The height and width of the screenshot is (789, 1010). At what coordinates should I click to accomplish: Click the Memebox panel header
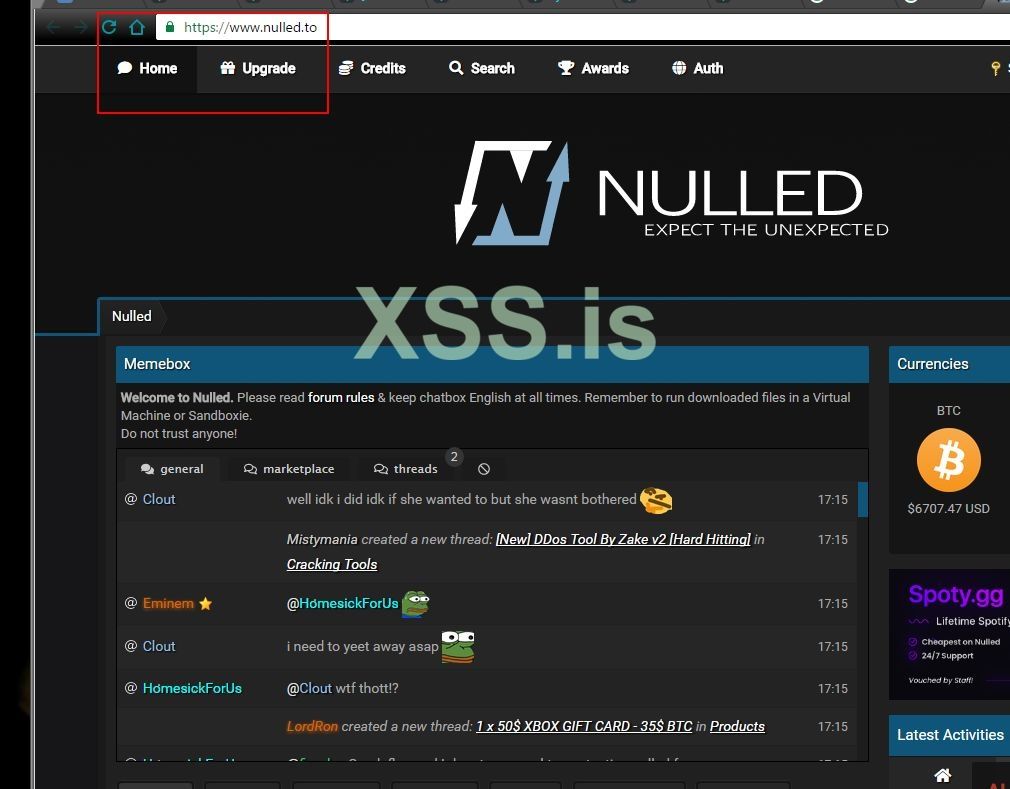click(x=492, y=364)
